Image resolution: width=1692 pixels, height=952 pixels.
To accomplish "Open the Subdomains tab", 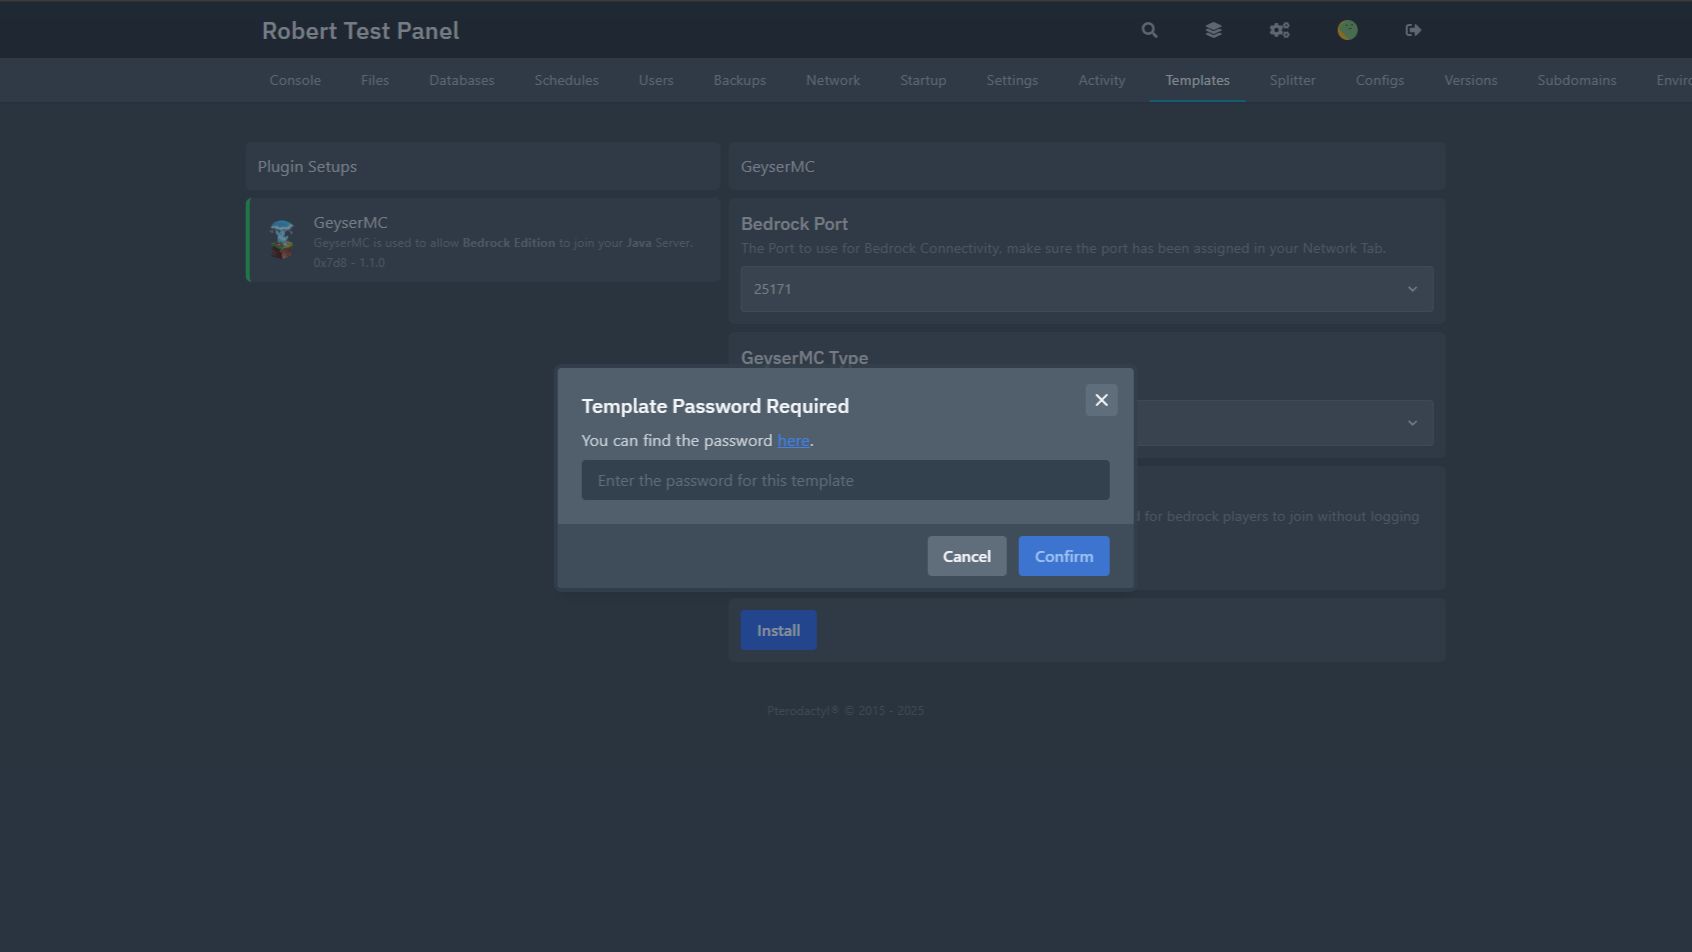I will click(x=1576, y=80).
